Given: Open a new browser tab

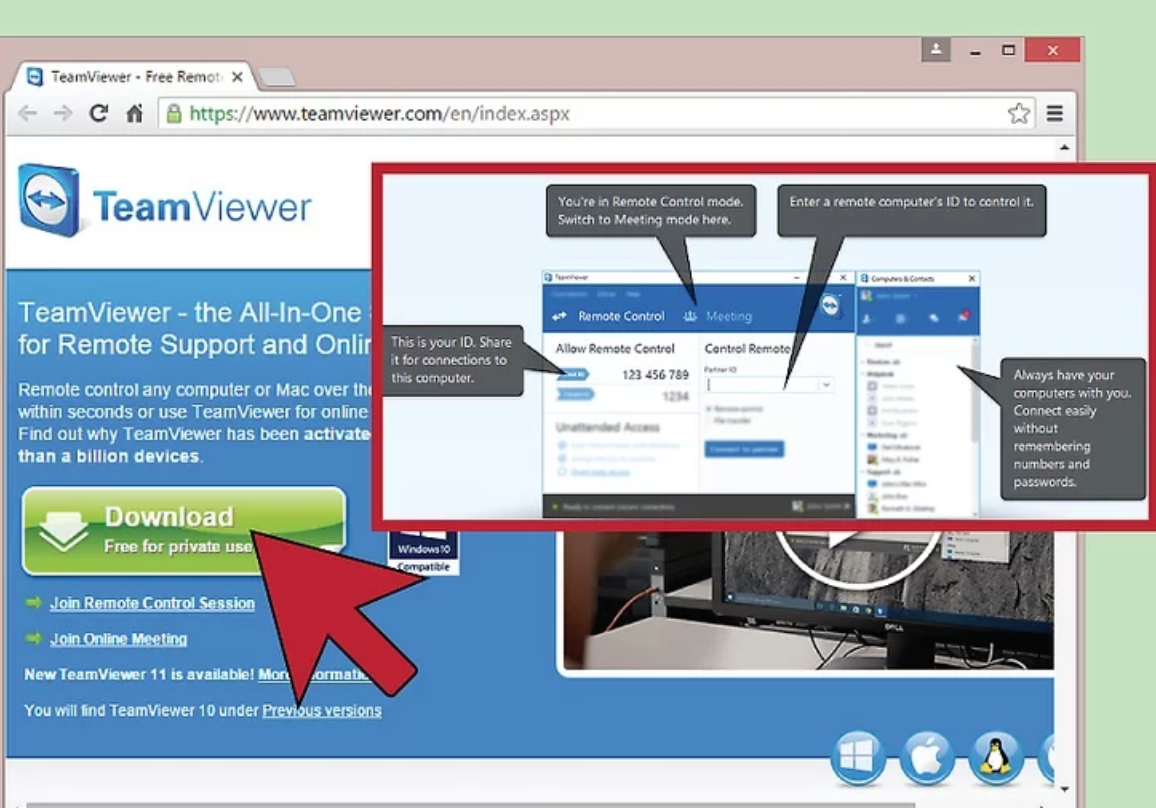Looking at the screenshot, I should coord(278,77).
